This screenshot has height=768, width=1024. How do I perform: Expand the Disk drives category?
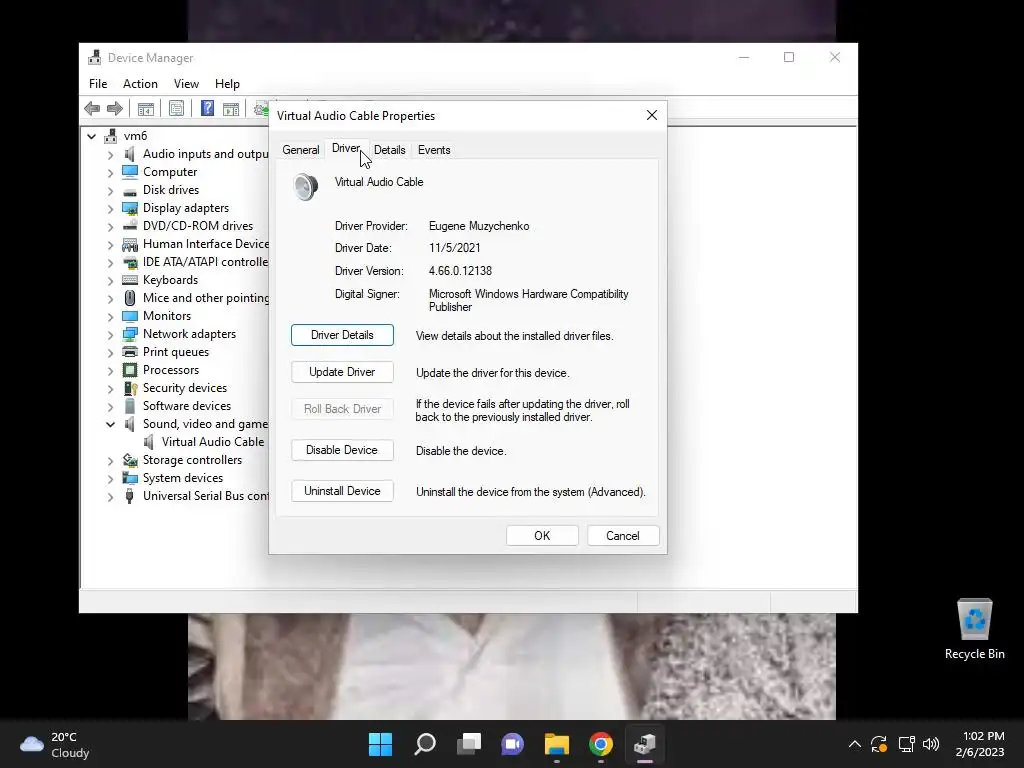(110, 191)
